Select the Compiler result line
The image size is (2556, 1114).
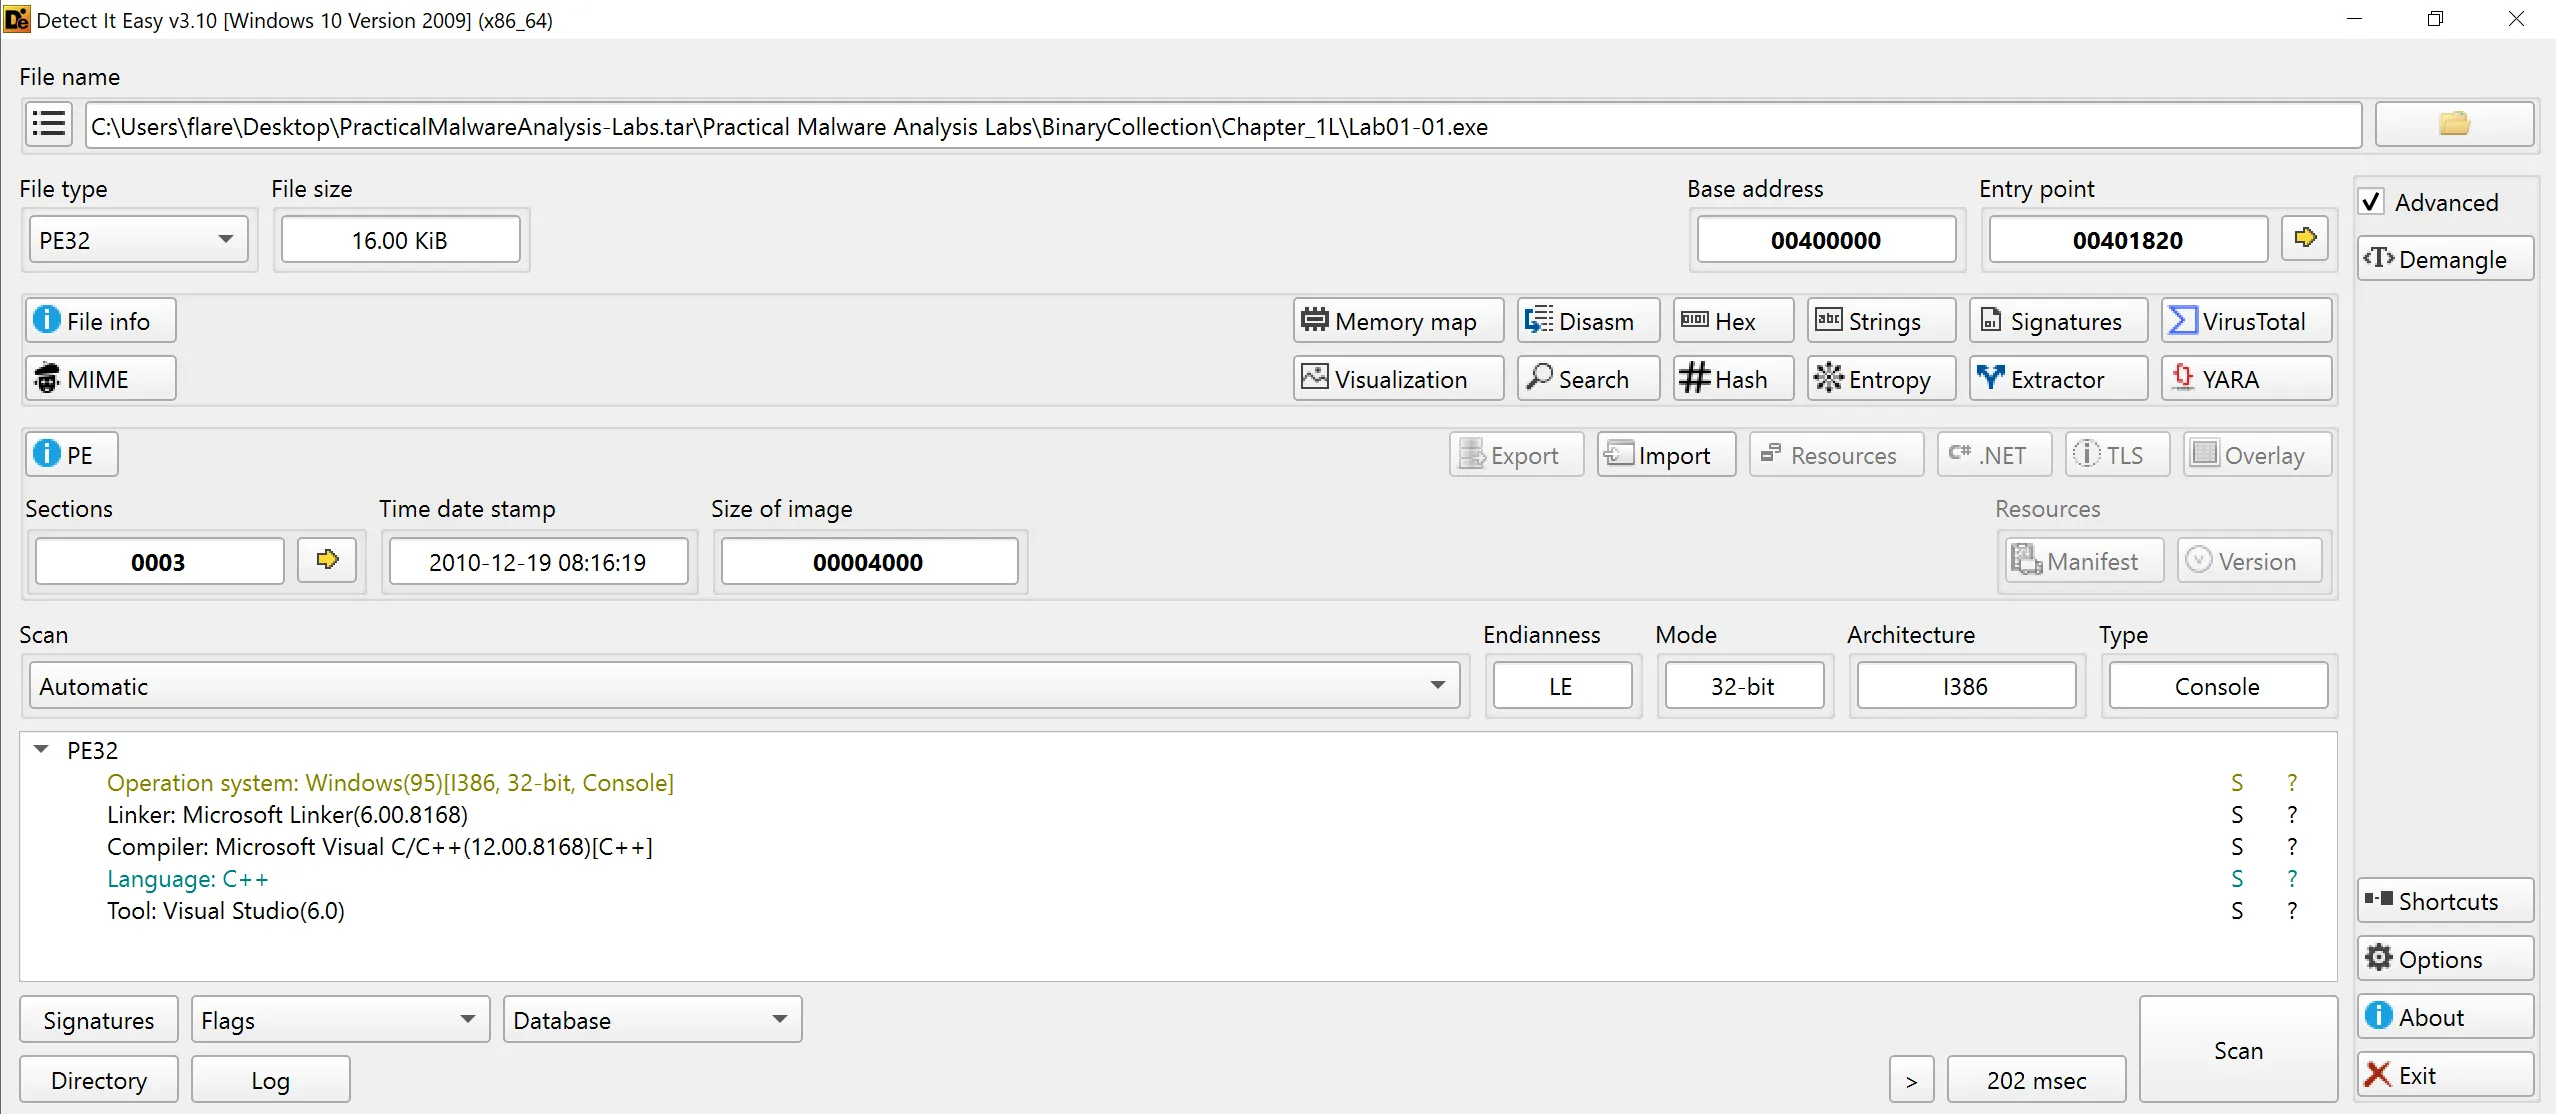(x=379, y=847)
